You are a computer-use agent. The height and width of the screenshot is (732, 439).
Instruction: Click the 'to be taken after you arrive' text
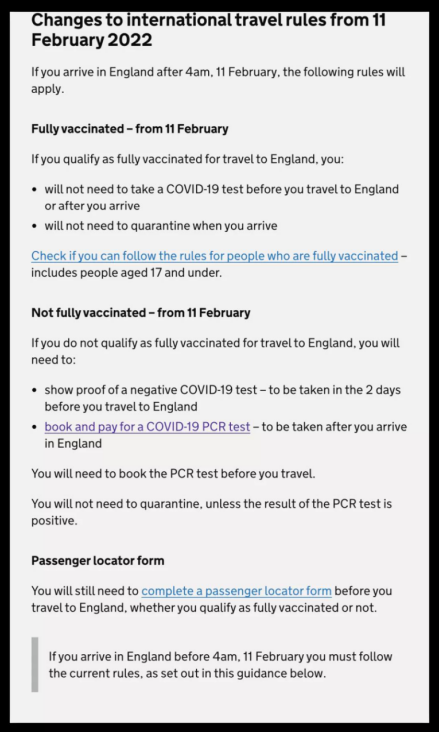click(x=225, y=435)
